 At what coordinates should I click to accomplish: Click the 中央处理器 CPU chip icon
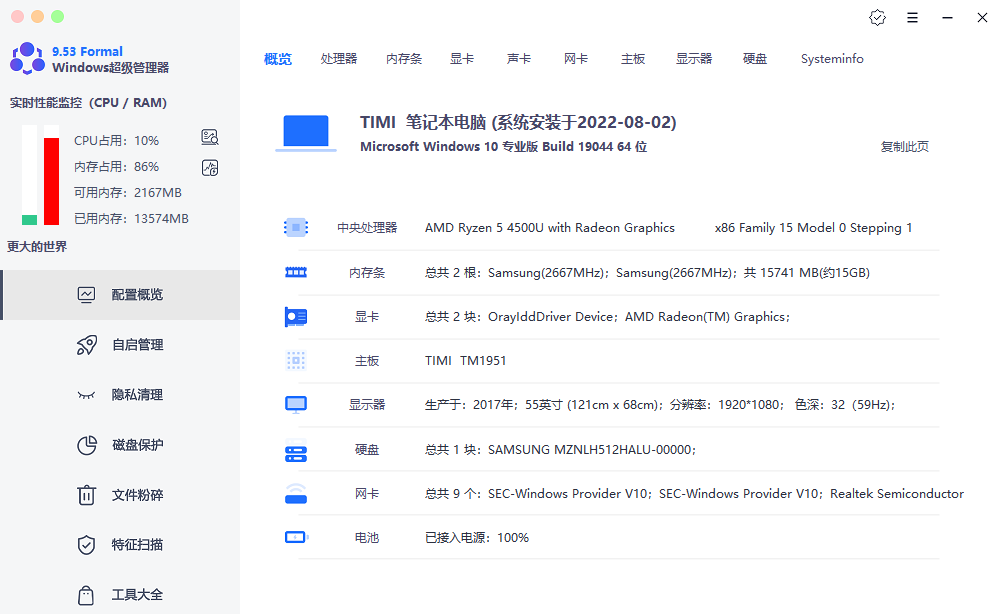pyautogui.click(x=296, y=227)
